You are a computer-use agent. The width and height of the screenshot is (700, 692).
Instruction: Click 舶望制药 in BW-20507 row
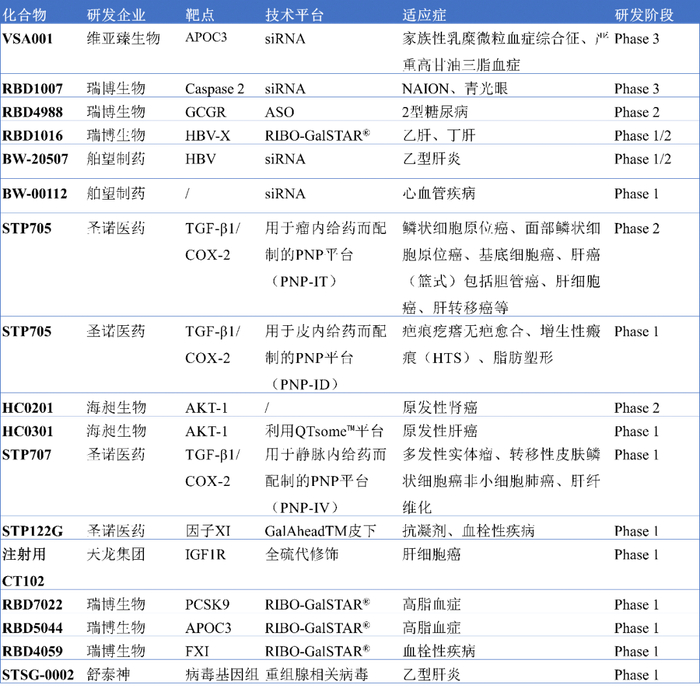[x=116, y=159]
